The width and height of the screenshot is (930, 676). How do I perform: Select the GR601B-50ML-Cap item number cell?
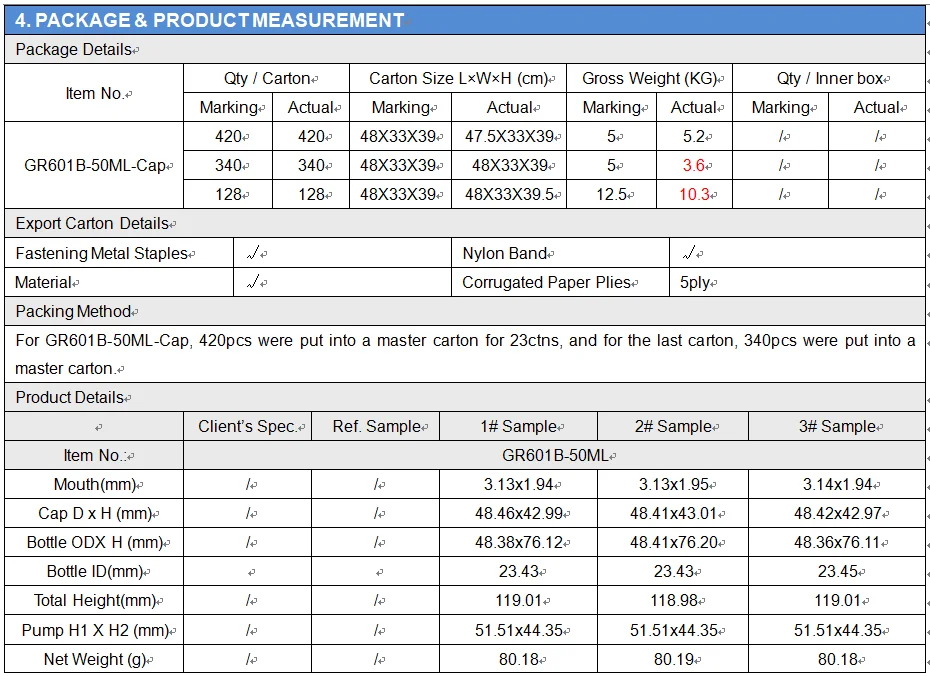(94, 166)
